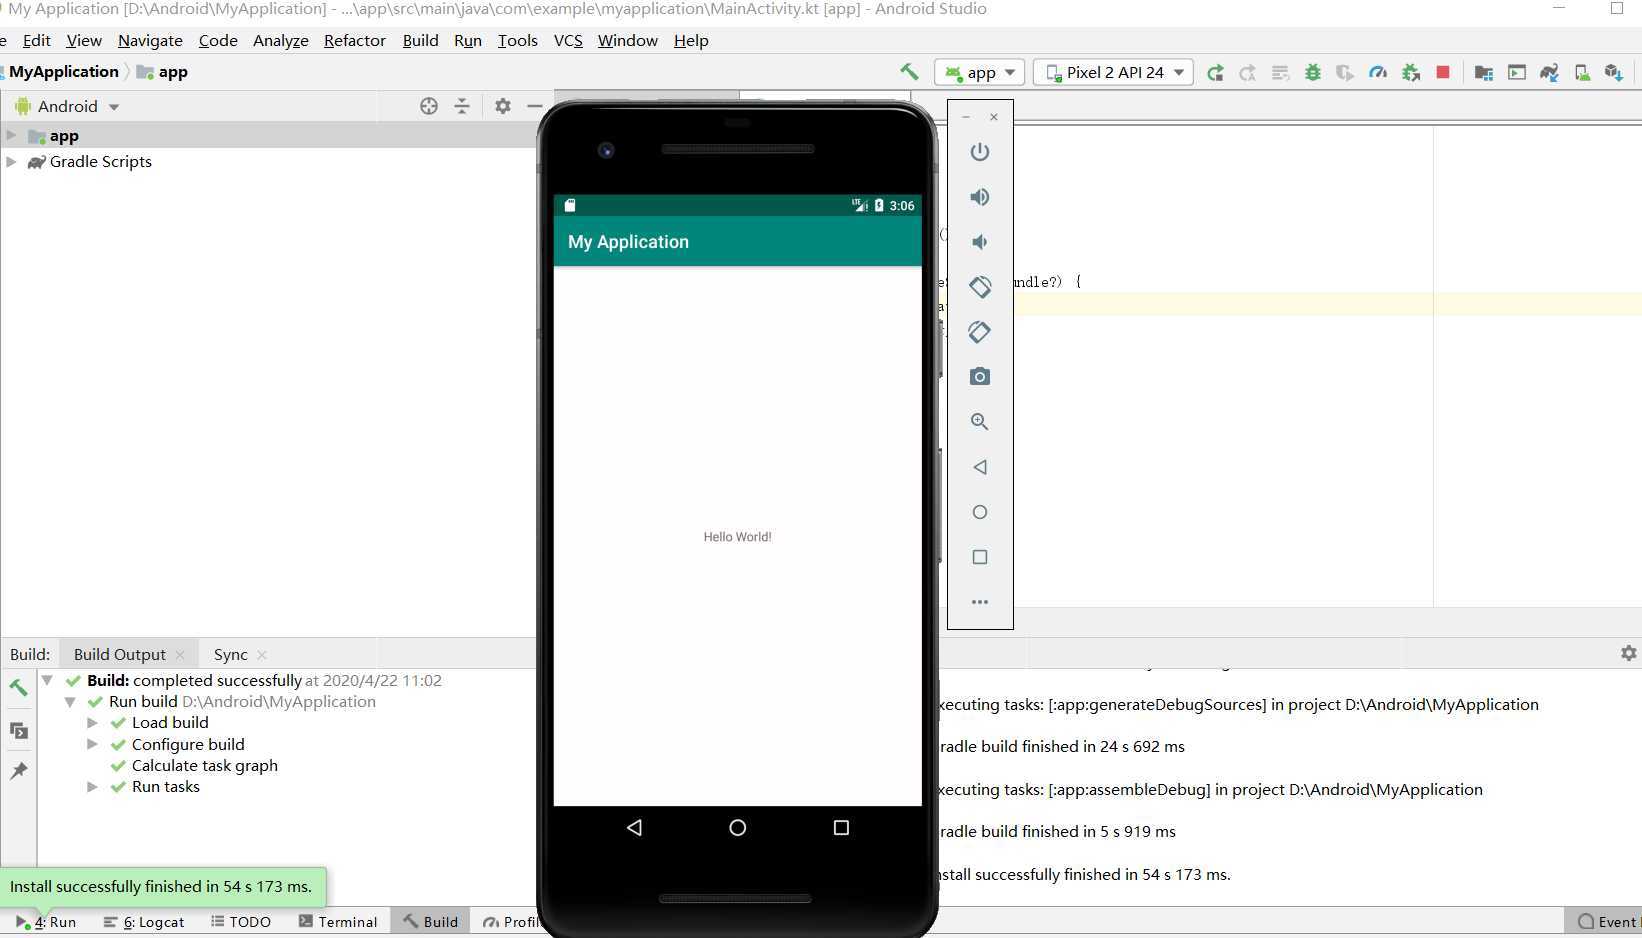Open the Android project view dropdown

tap(67, 106)
